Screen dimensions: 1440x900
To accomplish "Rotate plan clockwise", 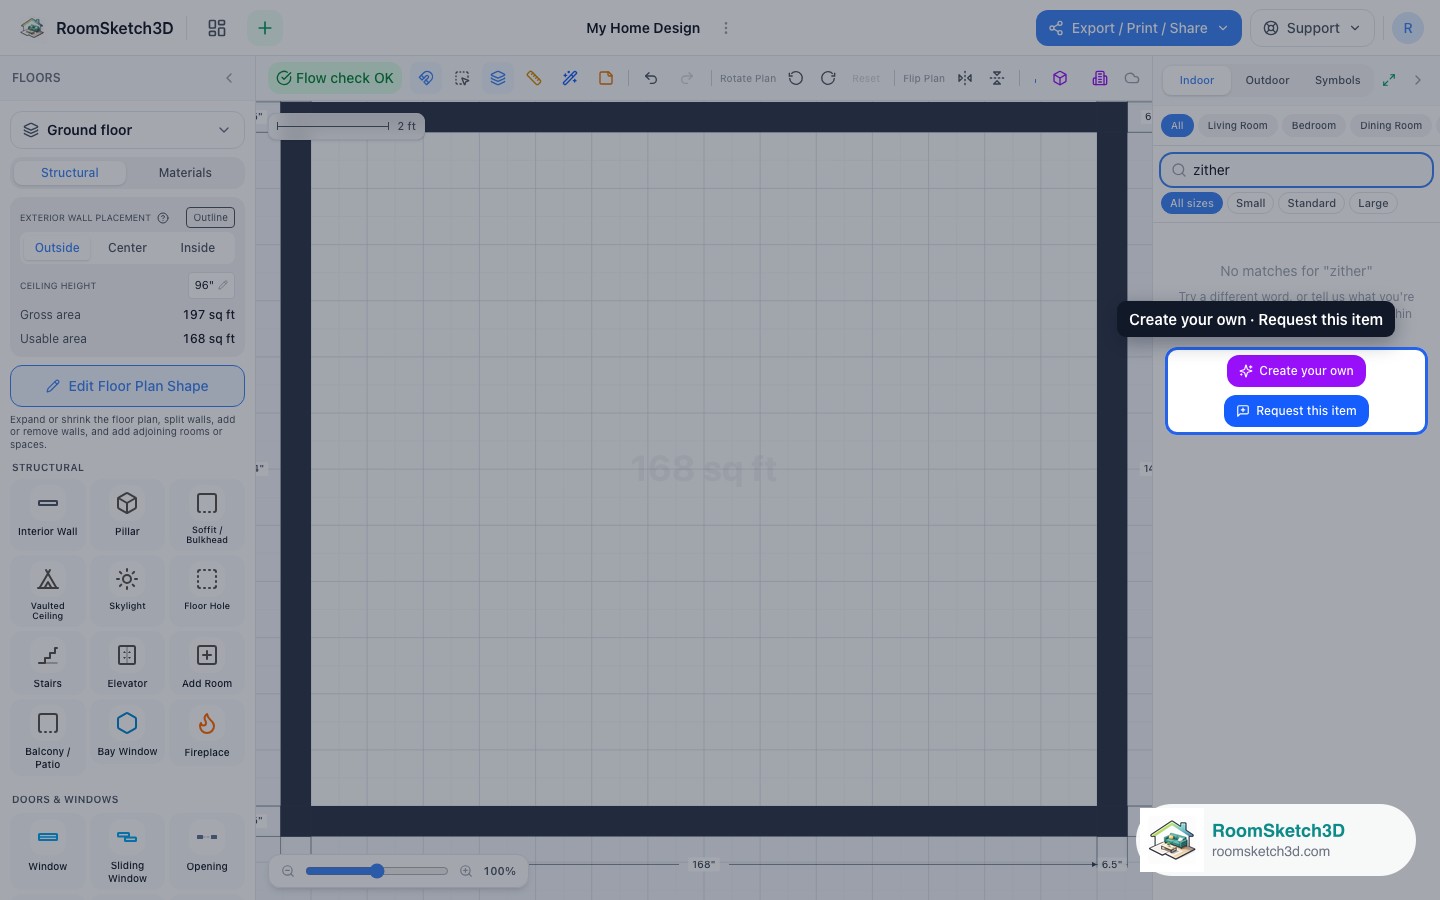I will 828,78.
